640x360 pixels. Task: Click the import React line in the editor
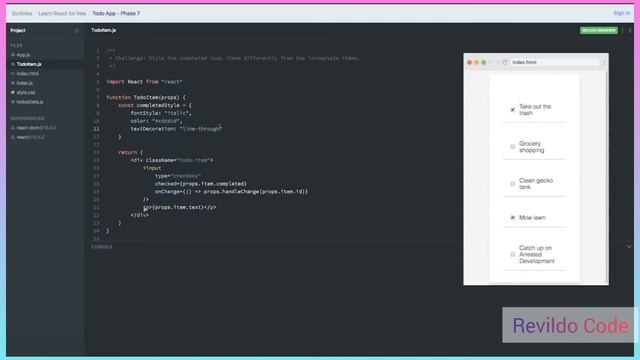144,82
